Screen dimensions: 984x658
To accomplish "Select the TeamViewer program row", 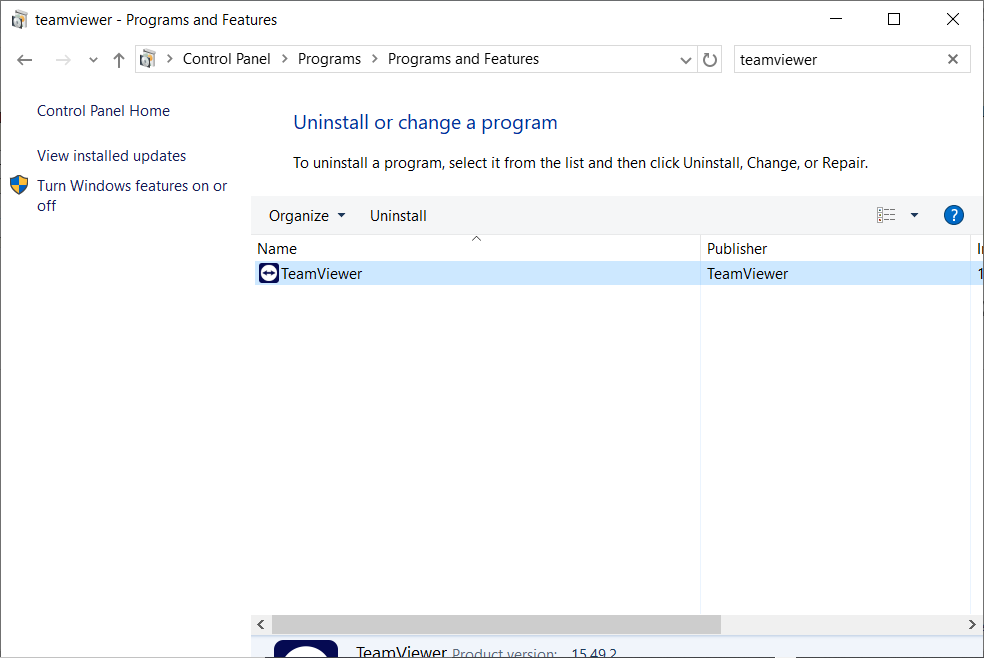I will coord(619,273).
